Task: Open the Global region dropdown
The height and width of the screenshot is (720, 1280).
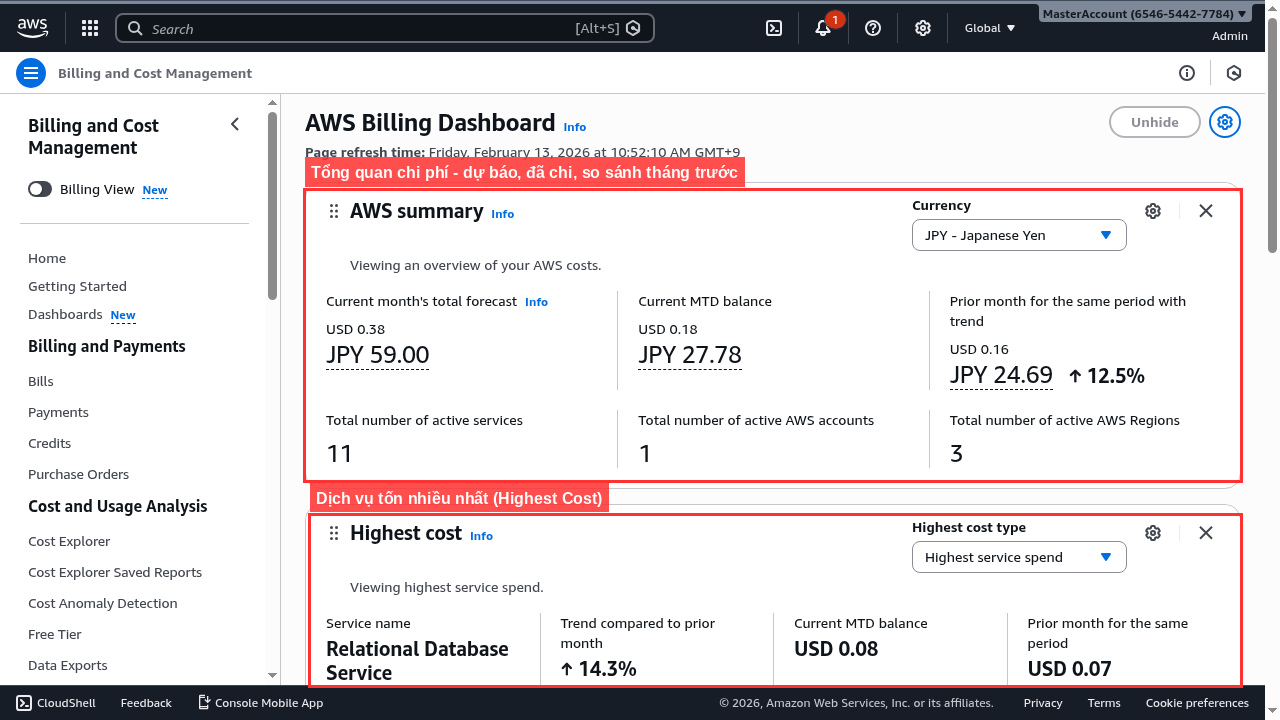Action: pos(988,28)
